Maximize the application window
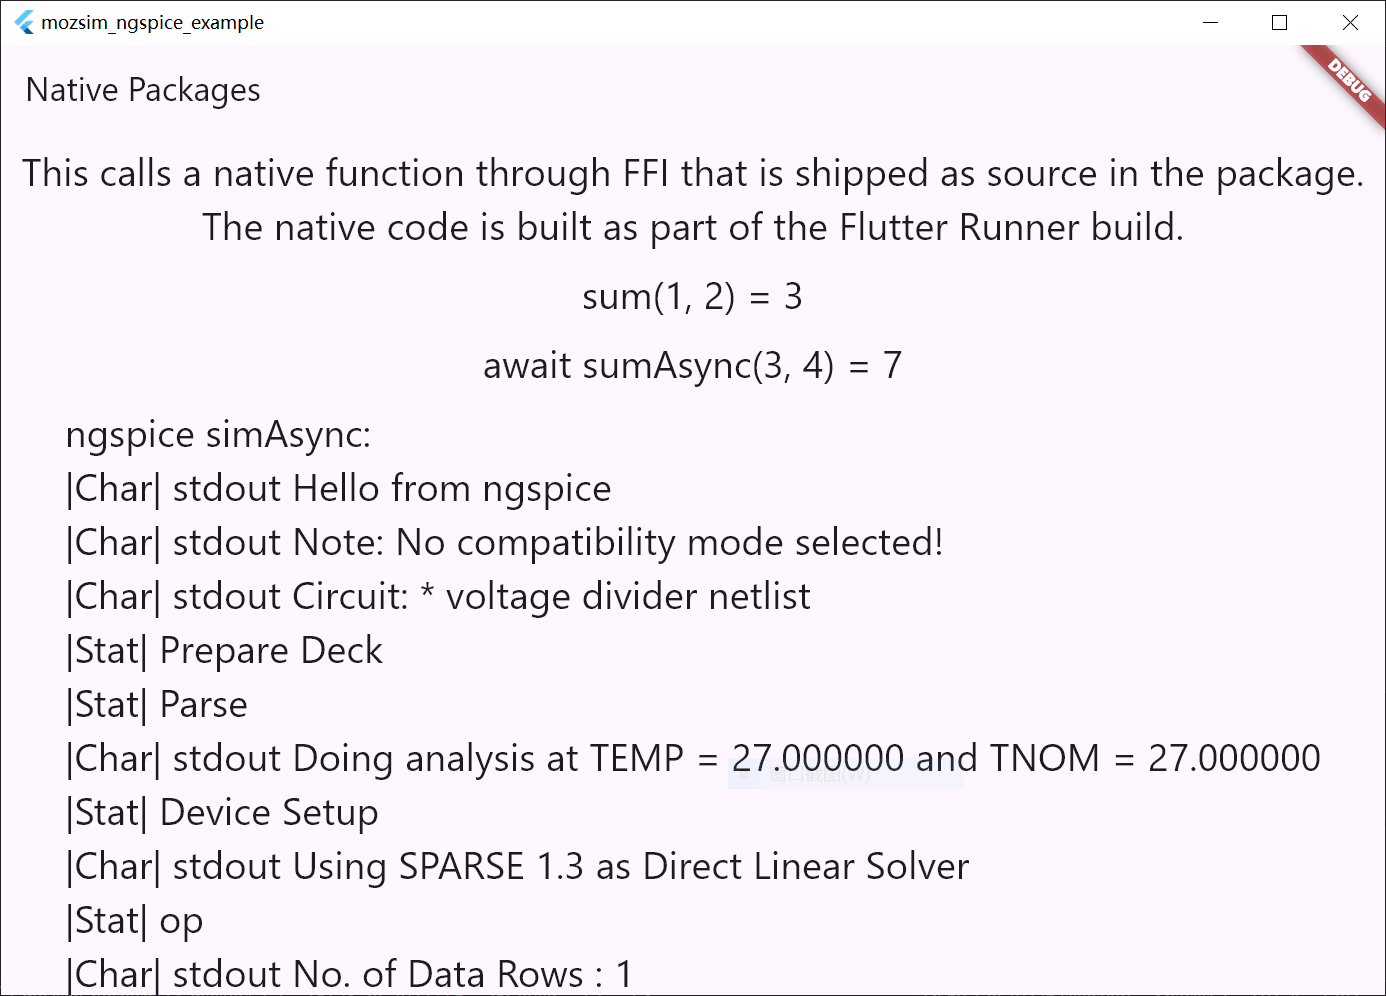Screen dimensions: 1386x996 (1279, 22)
